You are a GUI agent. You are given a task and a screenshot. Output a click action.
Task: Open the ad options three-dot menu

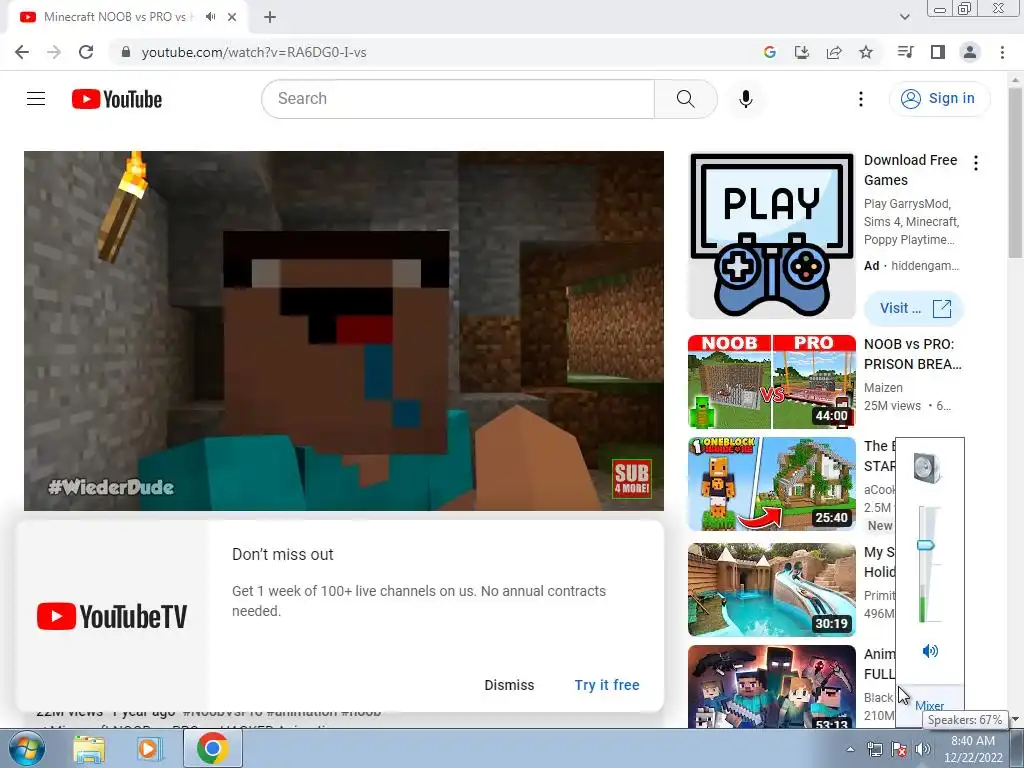pos(976,163)
